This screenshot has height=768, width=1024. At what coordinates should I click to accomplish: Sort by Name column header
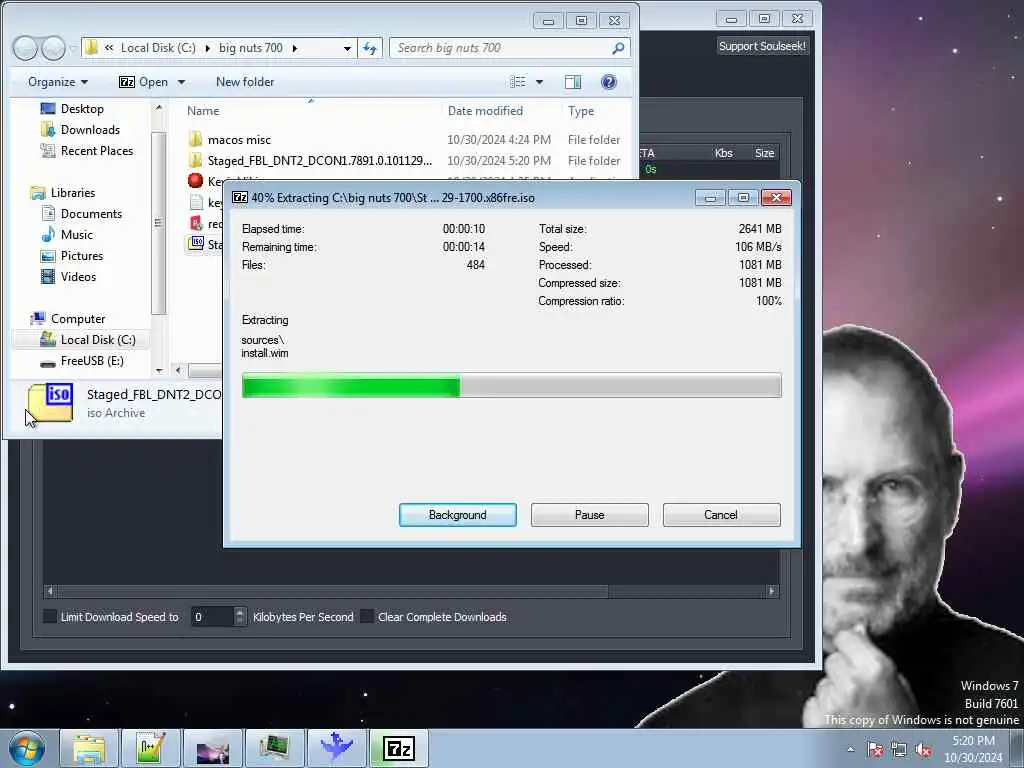[x=203, y=111]
